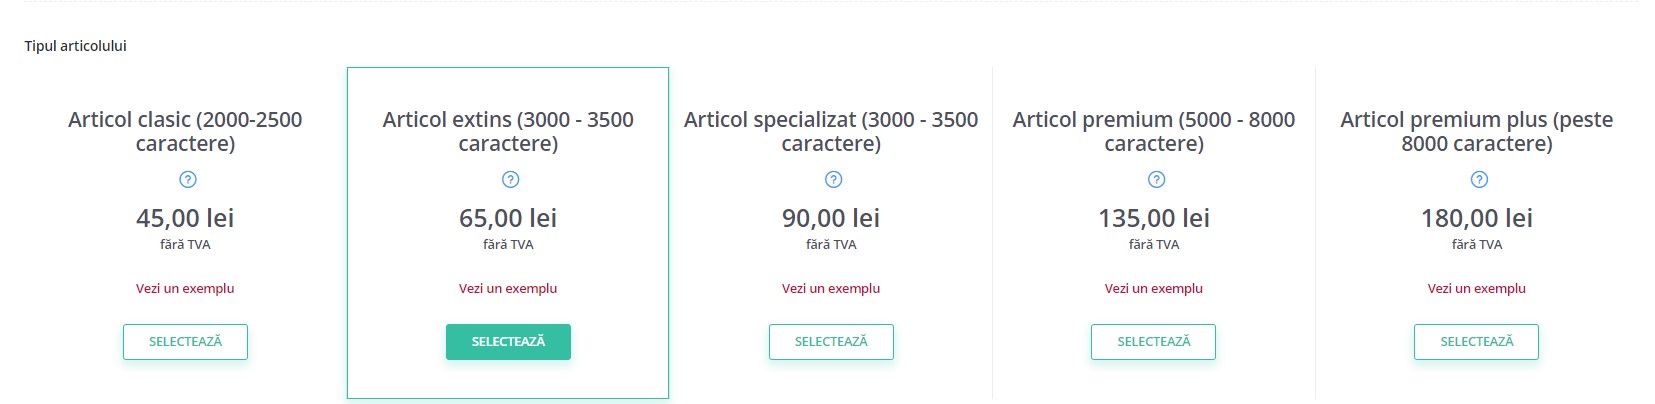The image size is (1655, 404).
Task: Click the 135,00 lei price text
Action: pos(1154,218)
